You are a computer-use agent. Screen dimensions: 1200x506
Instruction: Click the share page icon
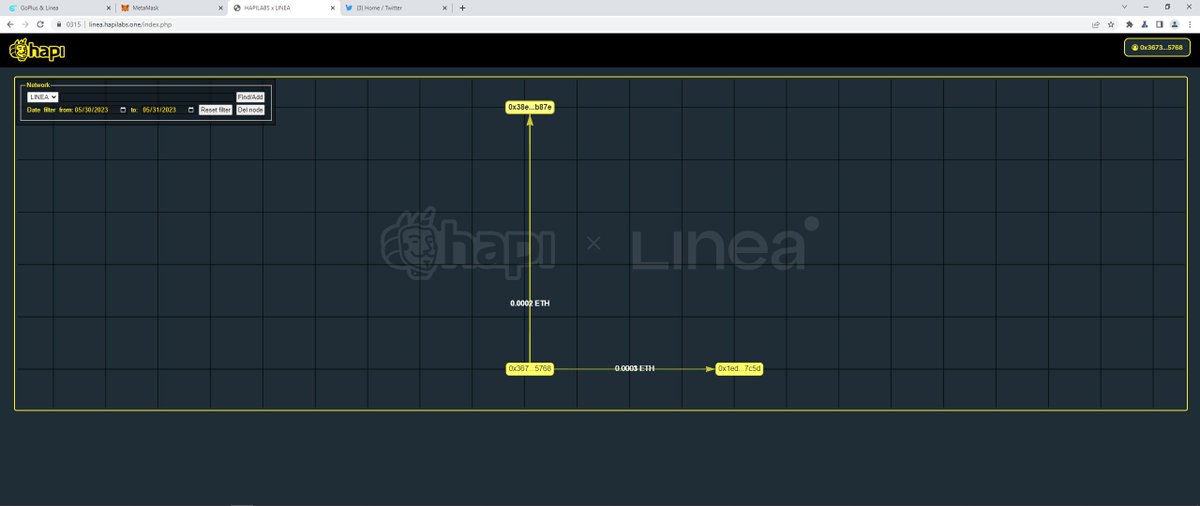pos(1097,24)
